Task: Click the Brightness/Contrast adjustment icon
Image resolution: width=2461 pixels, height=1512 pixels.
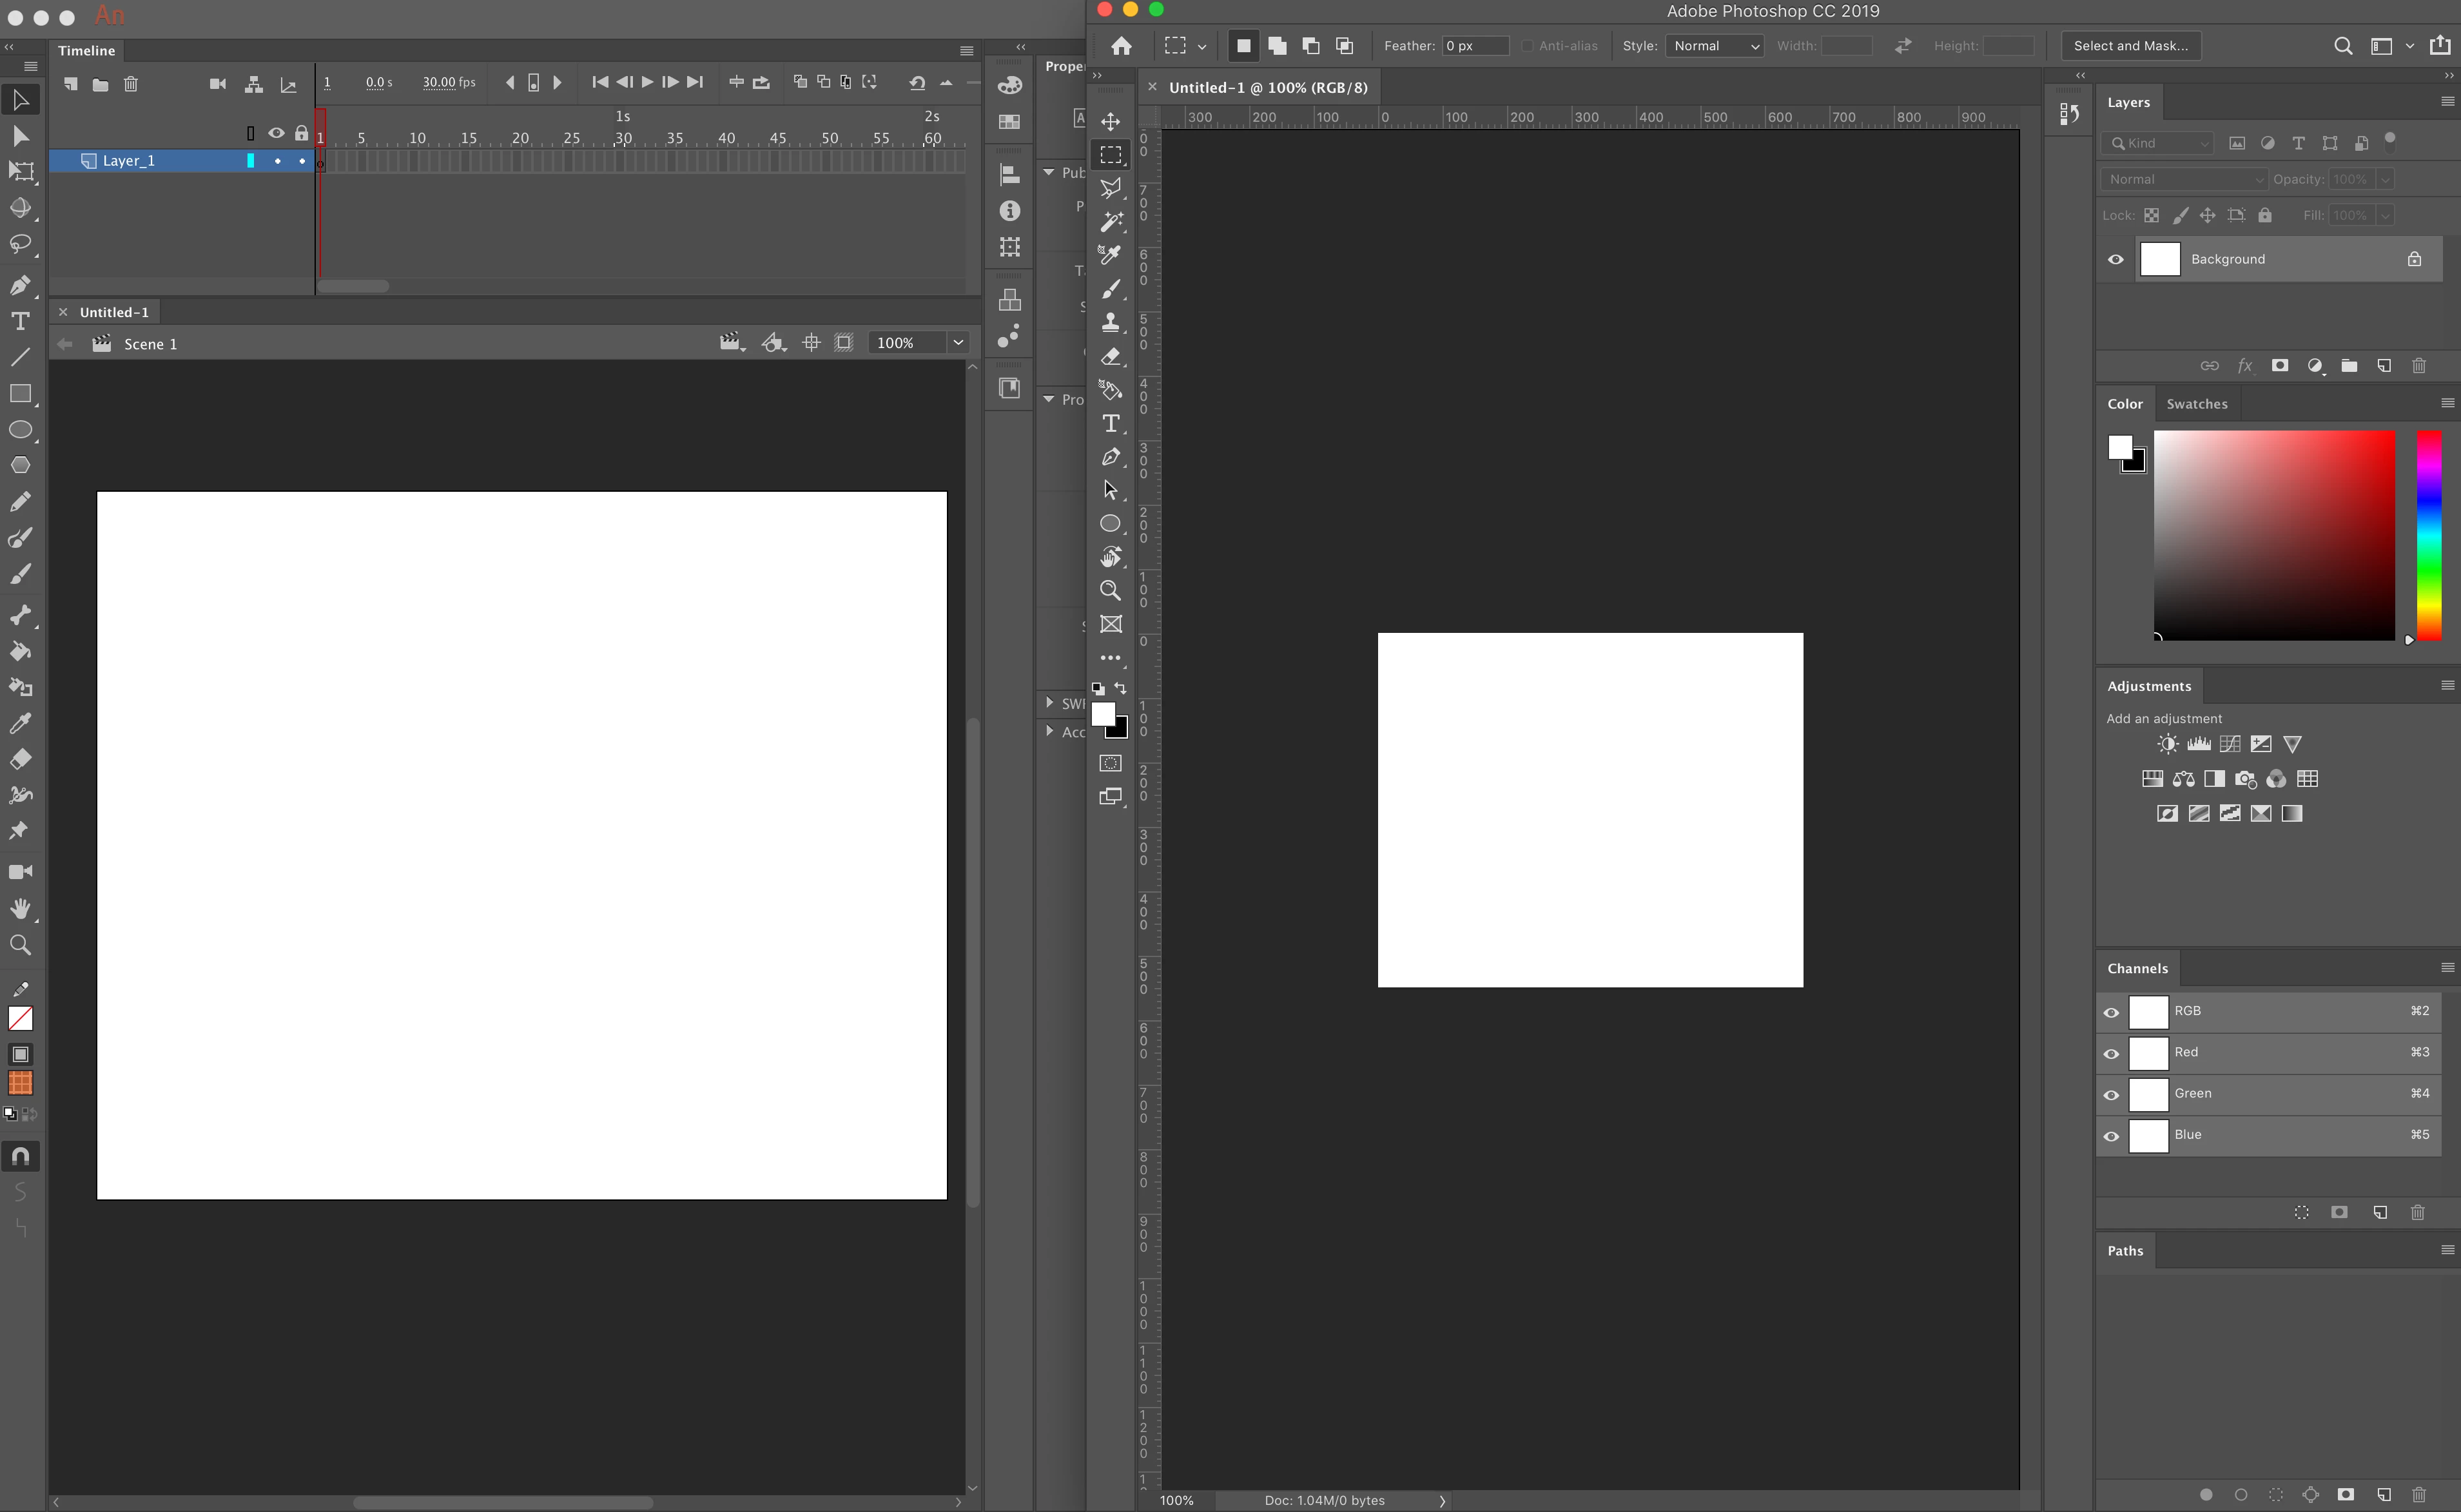Action: click(2167, 744)
